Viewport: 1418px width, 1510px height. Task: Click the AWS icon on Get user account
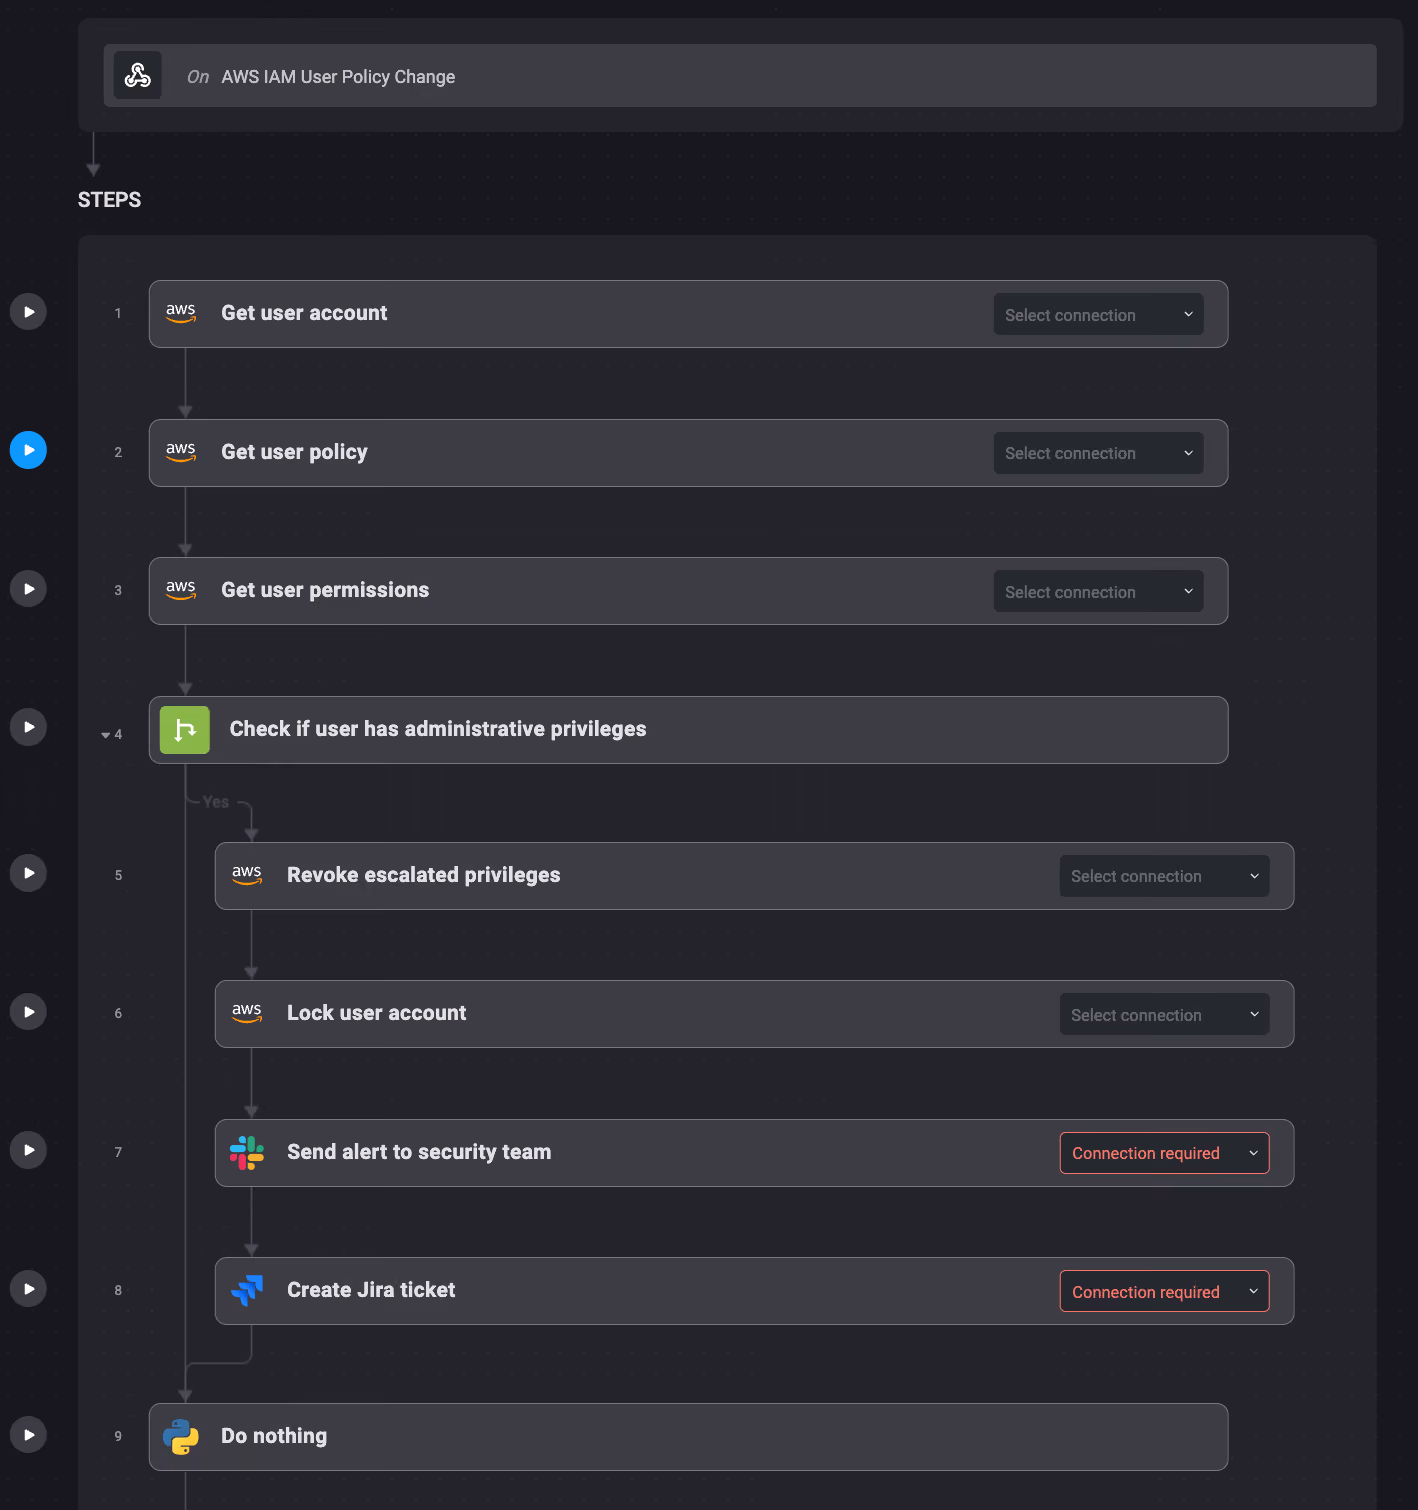[181, 313]
